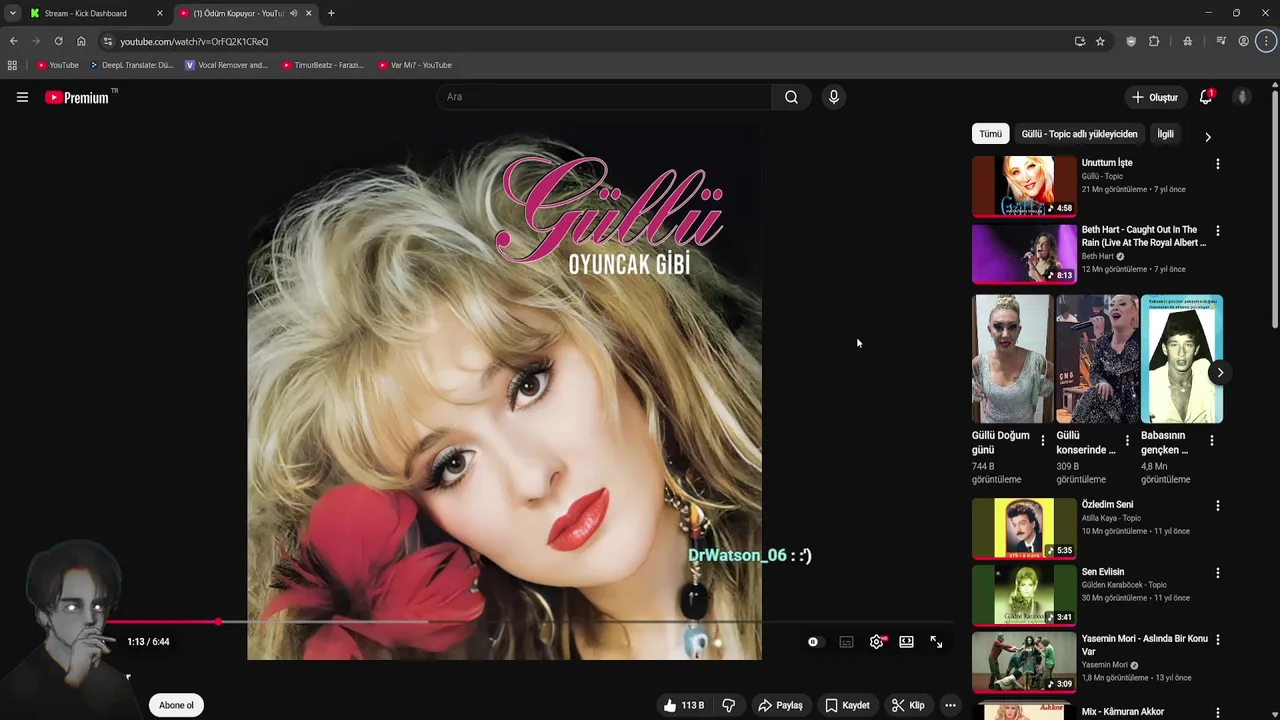Viewport: 1280px width, 720px height.
Task: Click the Klip clip button
Action: click(x=908, y=705)
